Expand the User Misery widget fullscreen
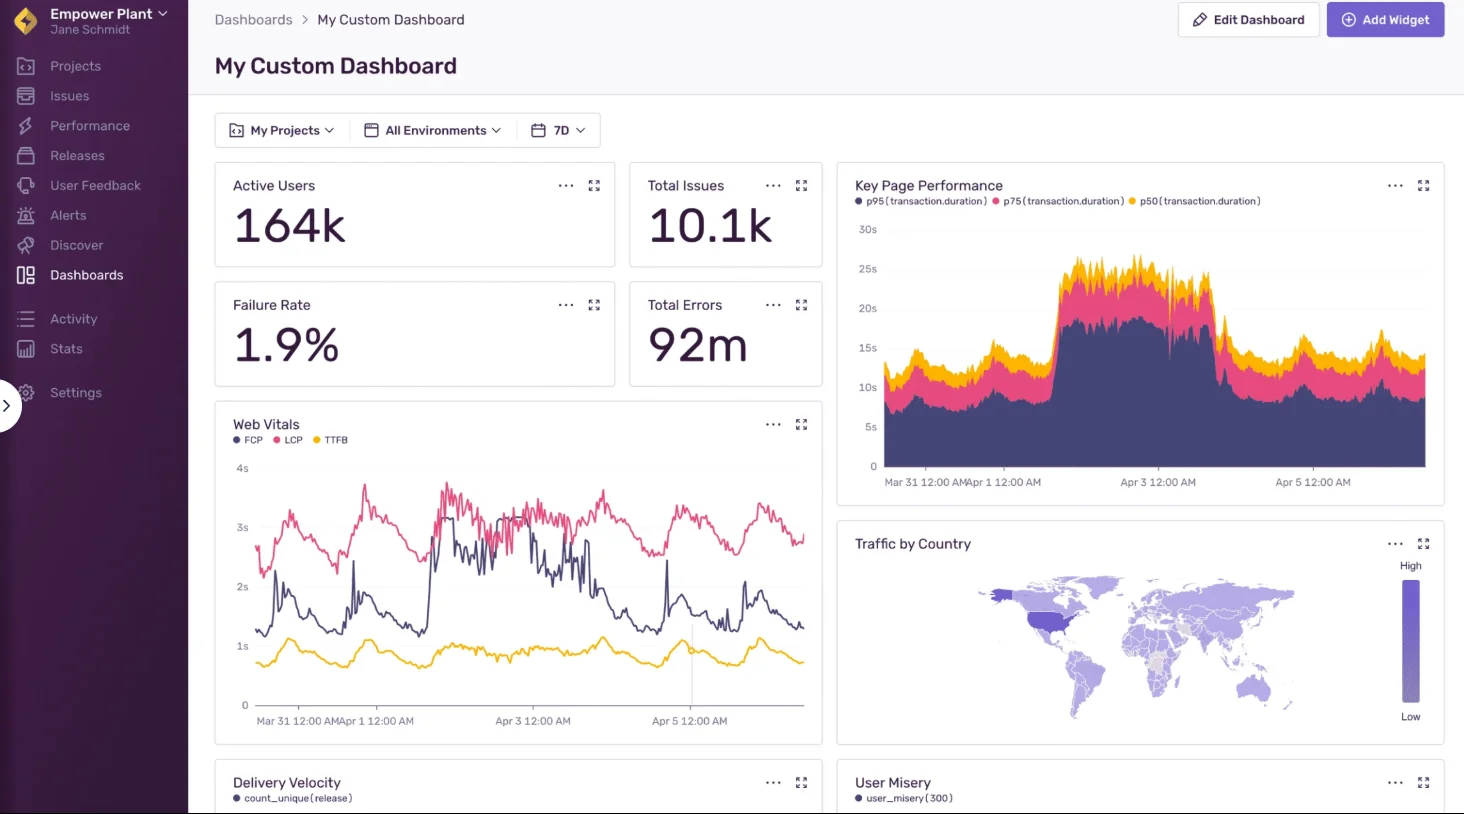 pos(1423,783)
